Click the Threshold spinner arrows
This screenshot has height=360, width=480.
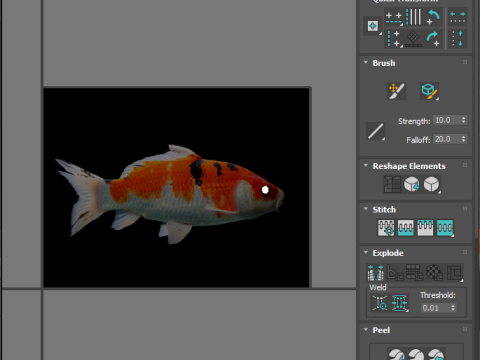tap(453, 308)
